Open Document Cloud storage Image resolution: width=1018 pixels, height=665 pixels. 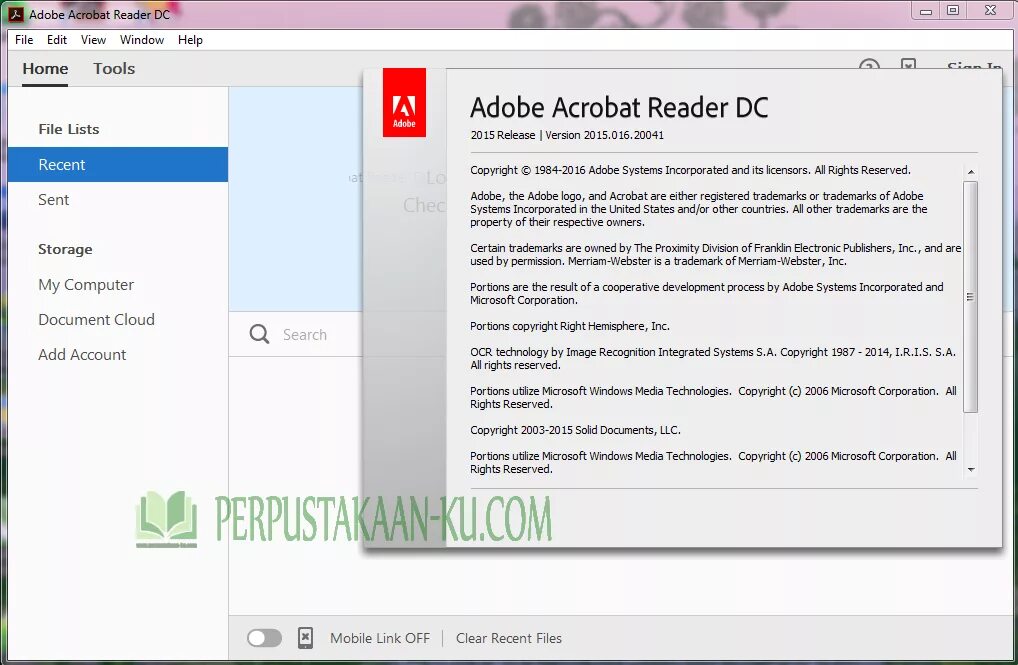point(96,320)
